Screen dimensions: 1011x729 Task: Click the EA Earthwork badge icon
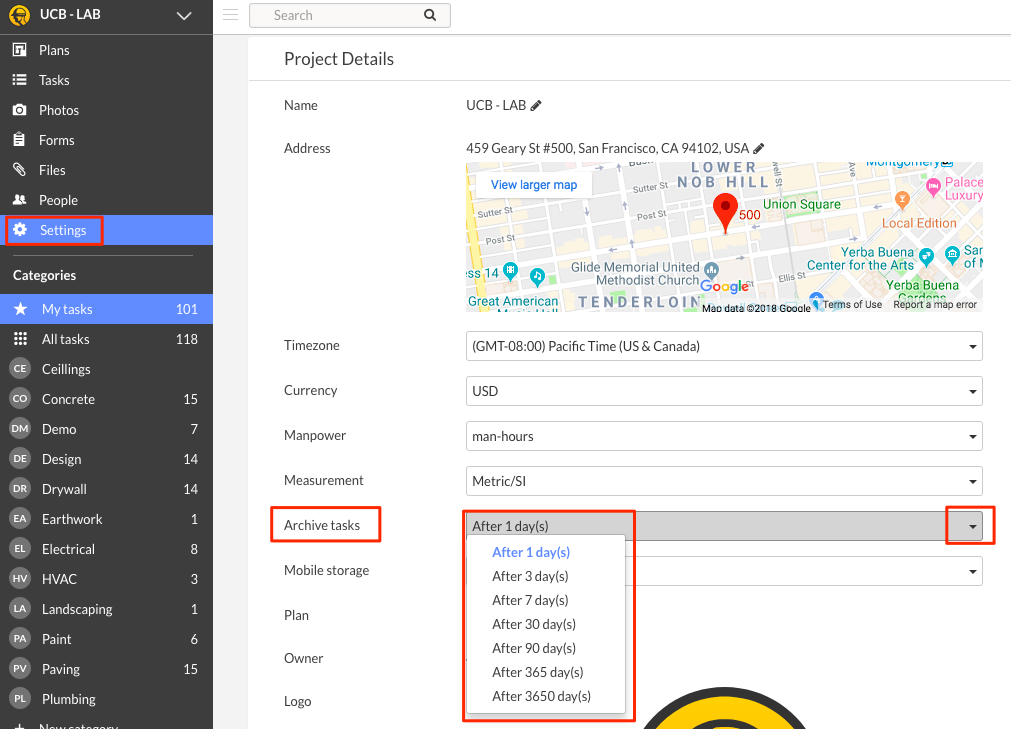tap(20, 519)
